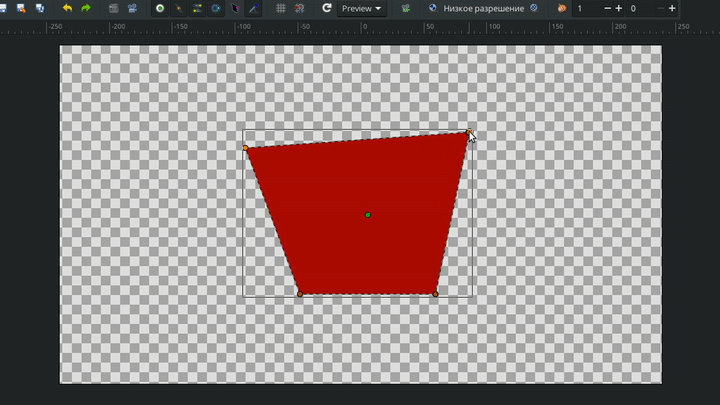The image size is (720, 405).
Task: Click the Refresh canvas icon
Action: [326, 8]
